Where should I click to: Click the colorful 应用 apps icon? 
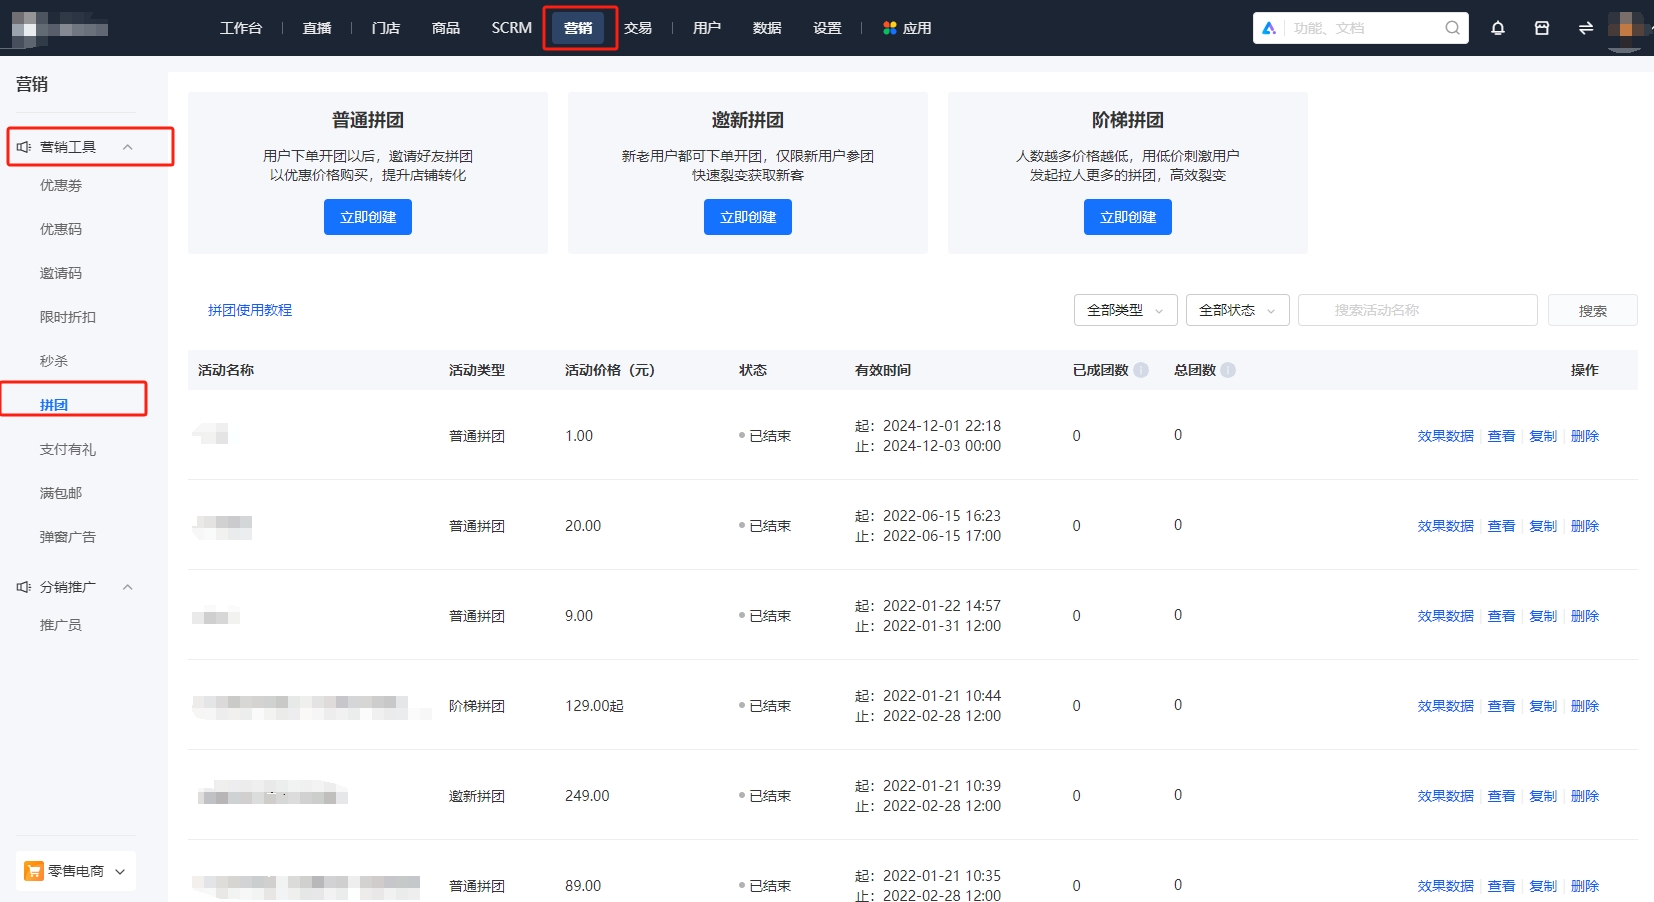888,28
